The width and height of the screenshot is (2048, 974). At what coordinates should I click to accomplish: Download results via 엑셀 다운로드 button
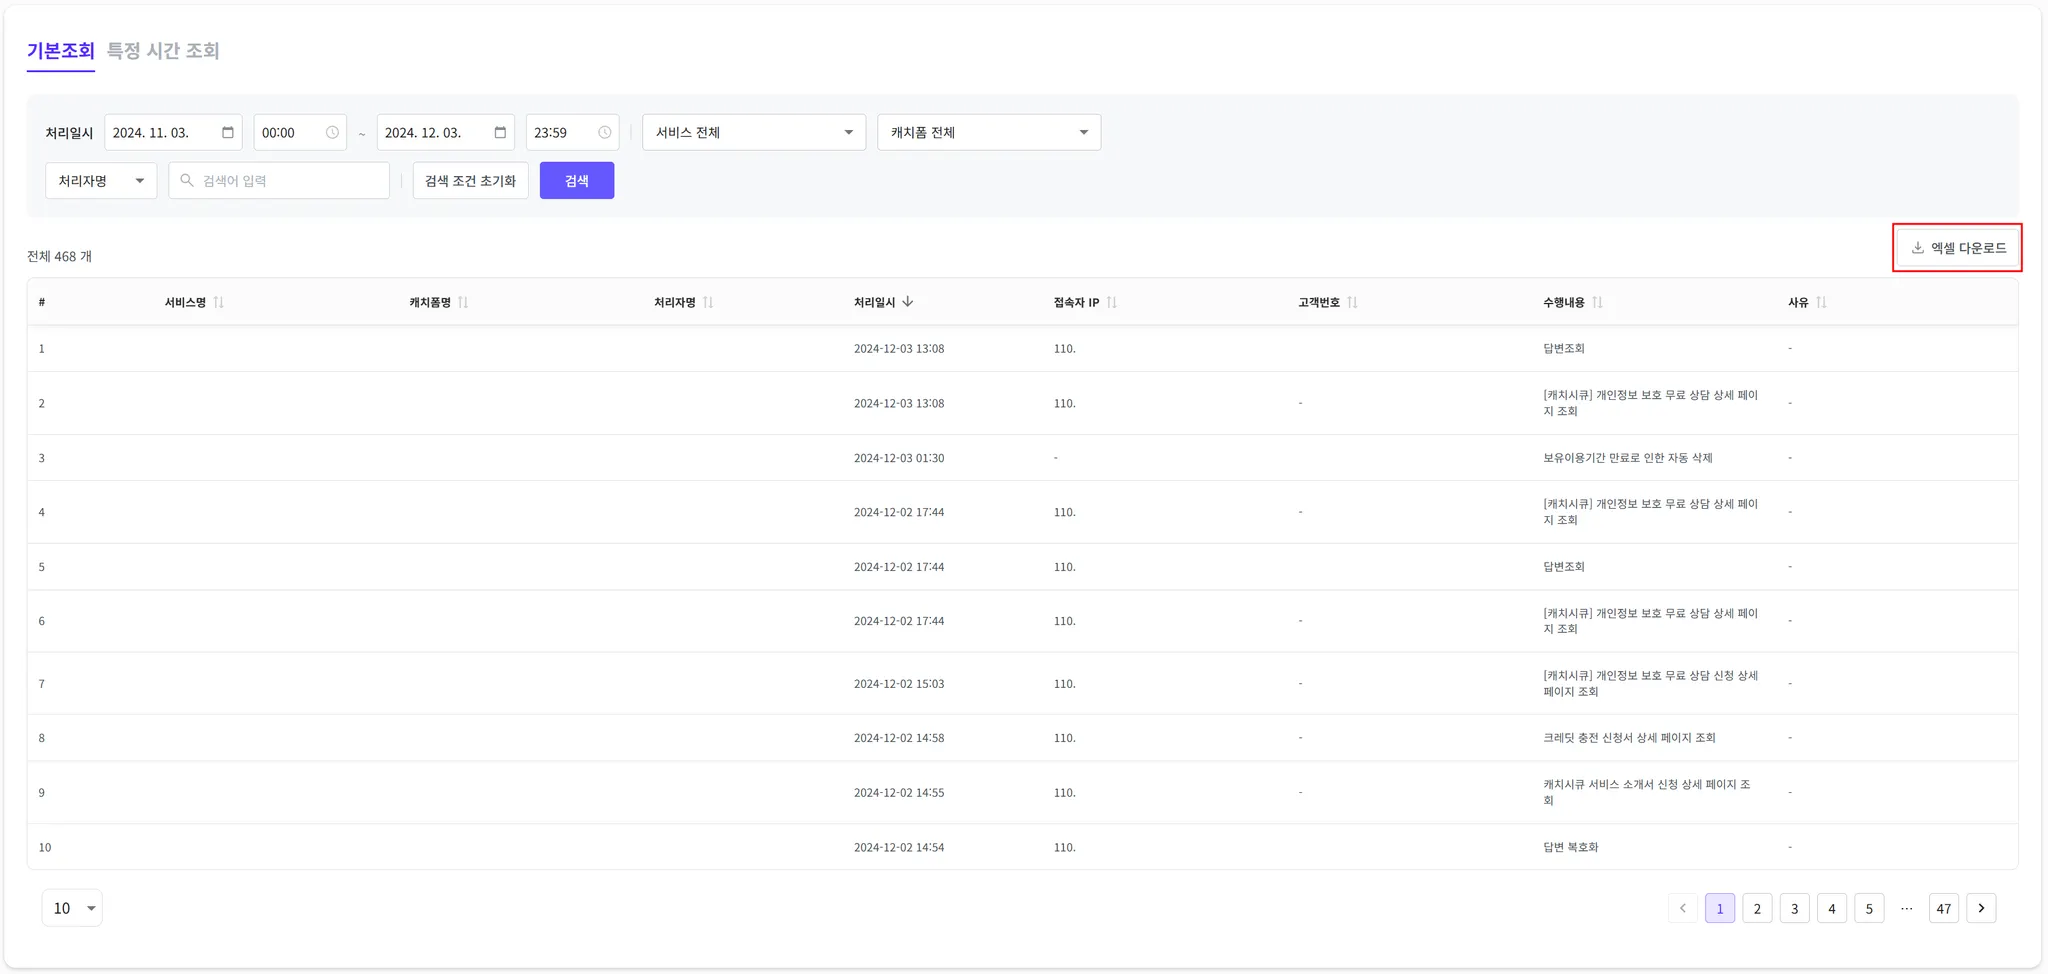coord(1958,248)
